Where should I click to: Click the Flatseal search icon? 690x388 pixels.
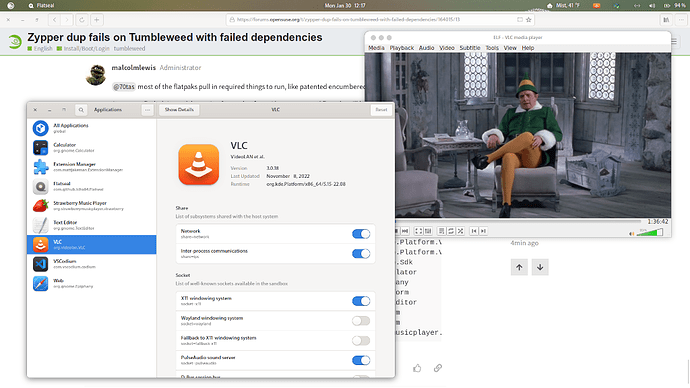(81, 110)
